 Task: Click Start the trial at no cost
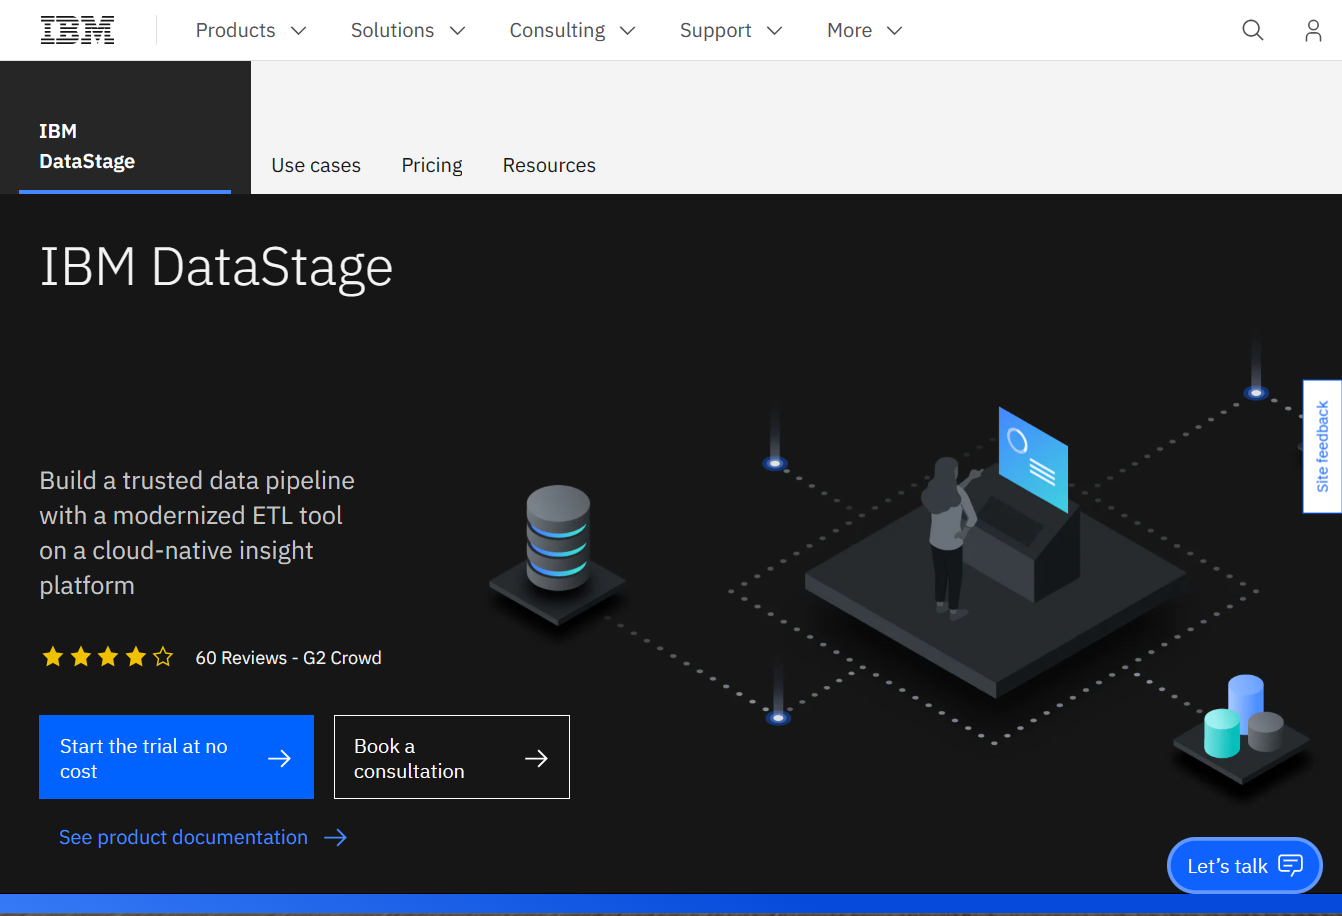pos(176,757)
